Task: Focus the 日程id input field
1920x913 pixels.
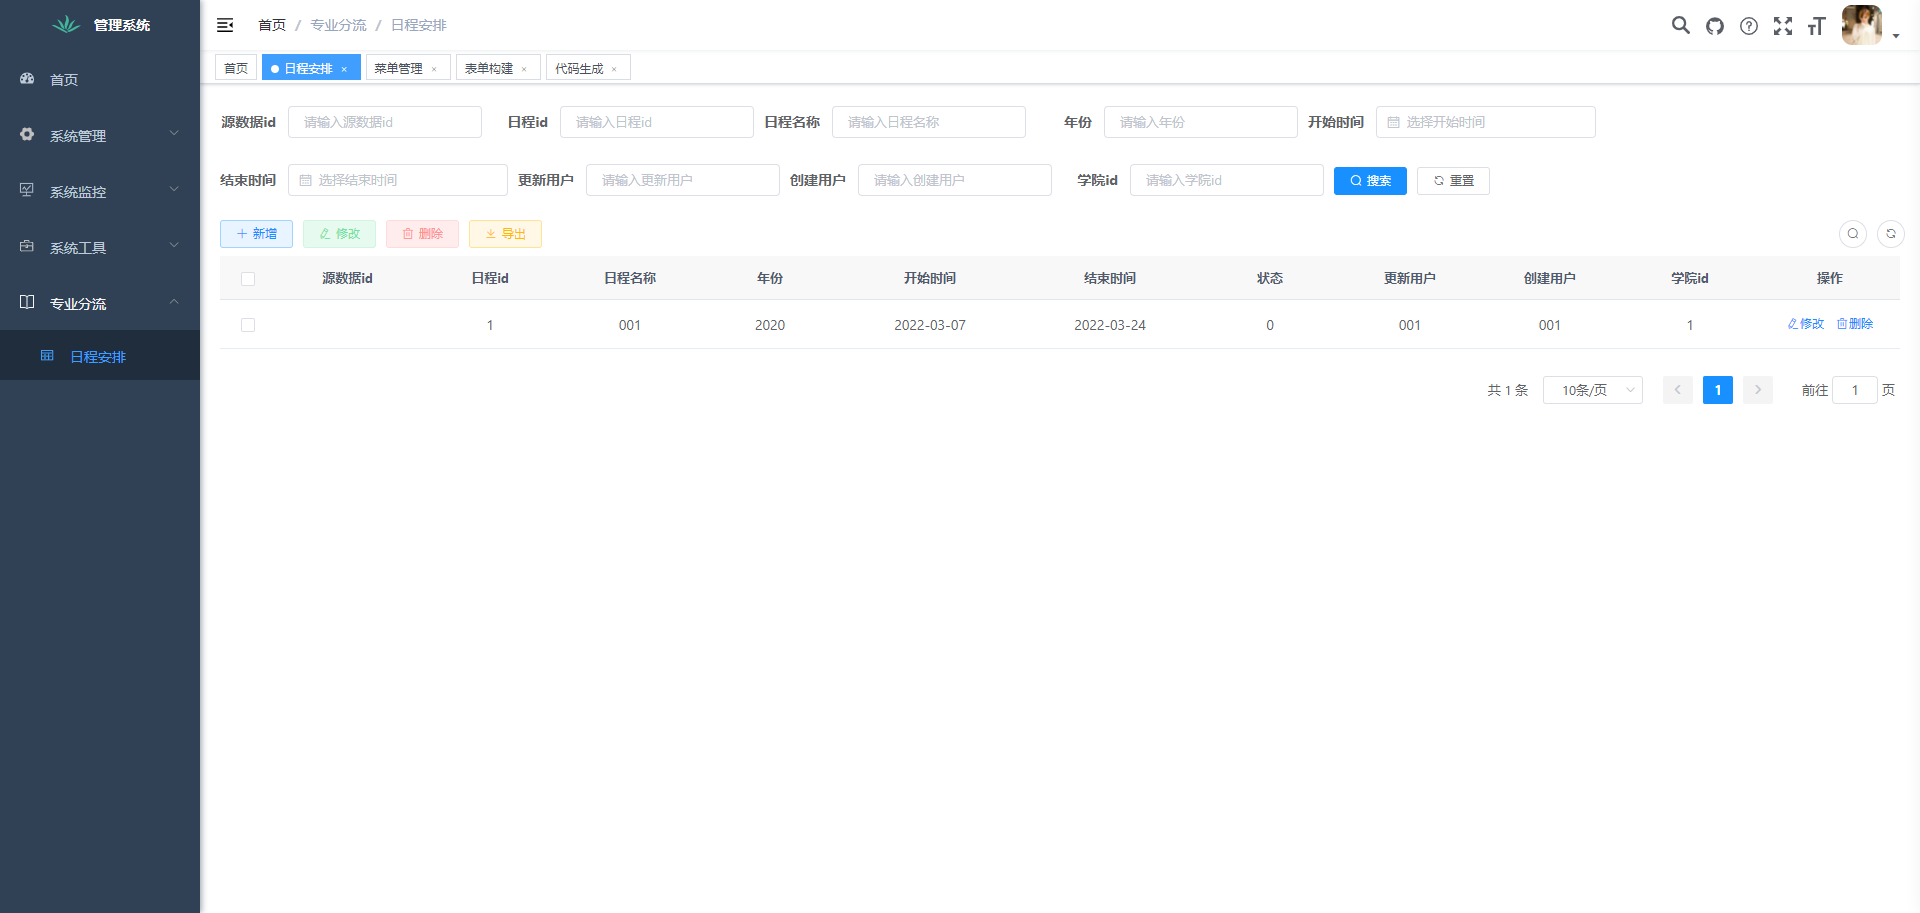Action: point(657,122)
